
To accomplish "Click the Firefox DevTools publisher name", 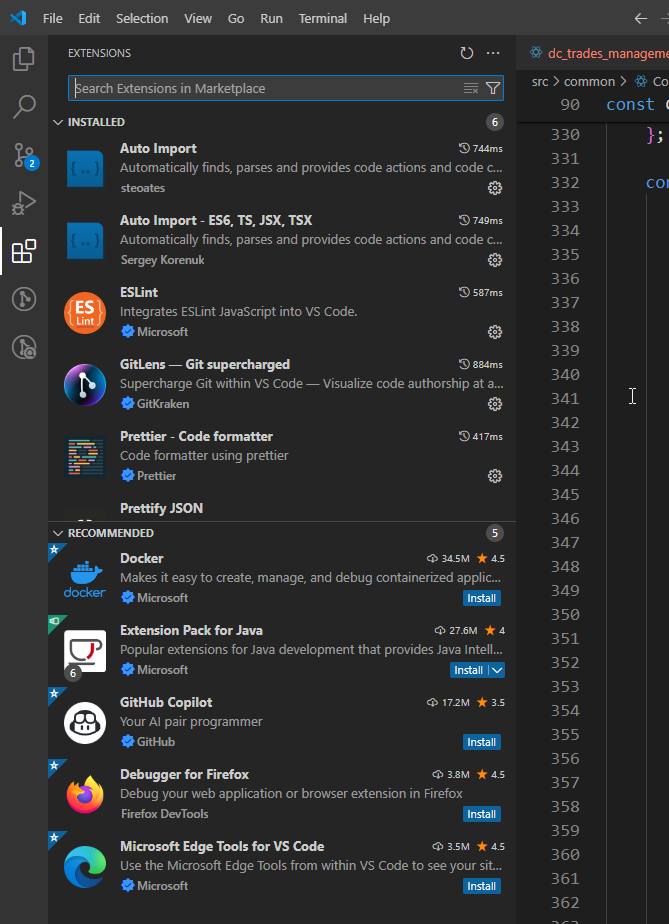I will (x=164, y=814).
